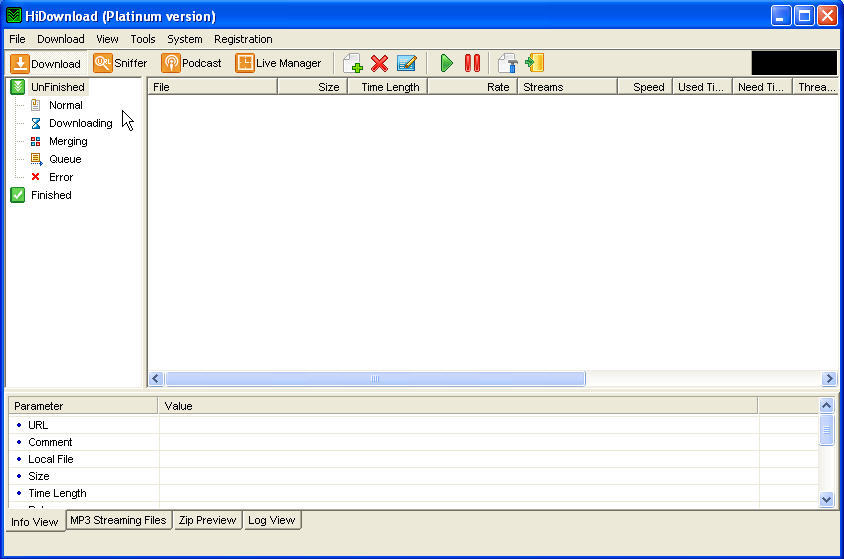
Task: Click the options hammer icon
Action: tap(507, 63)
